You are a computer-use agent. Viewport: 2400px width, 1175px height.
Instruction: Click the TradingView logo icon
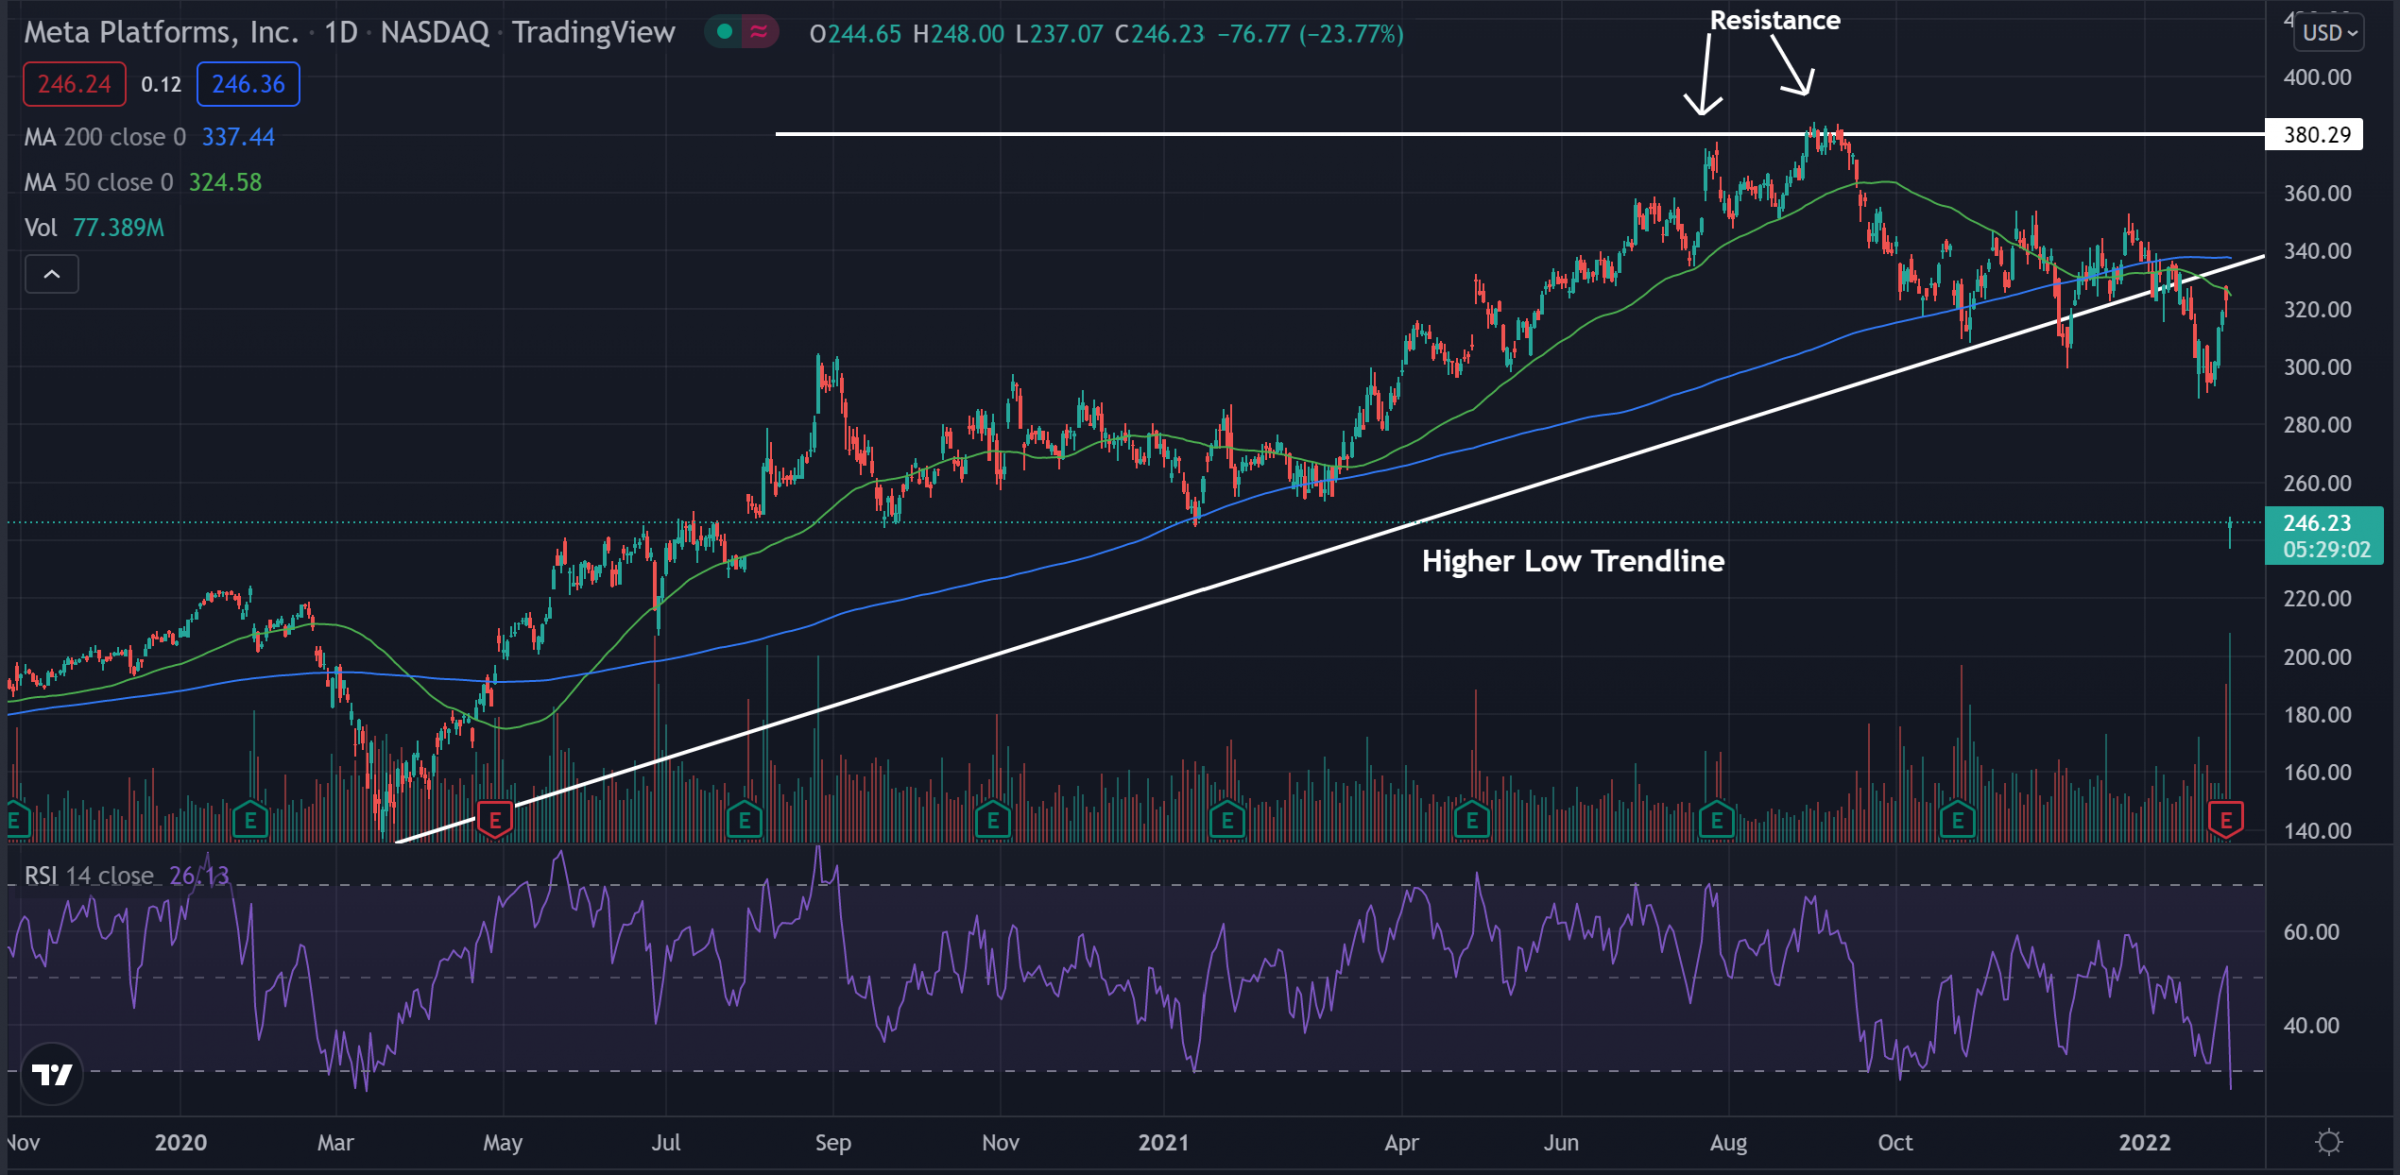(52, 1074)
